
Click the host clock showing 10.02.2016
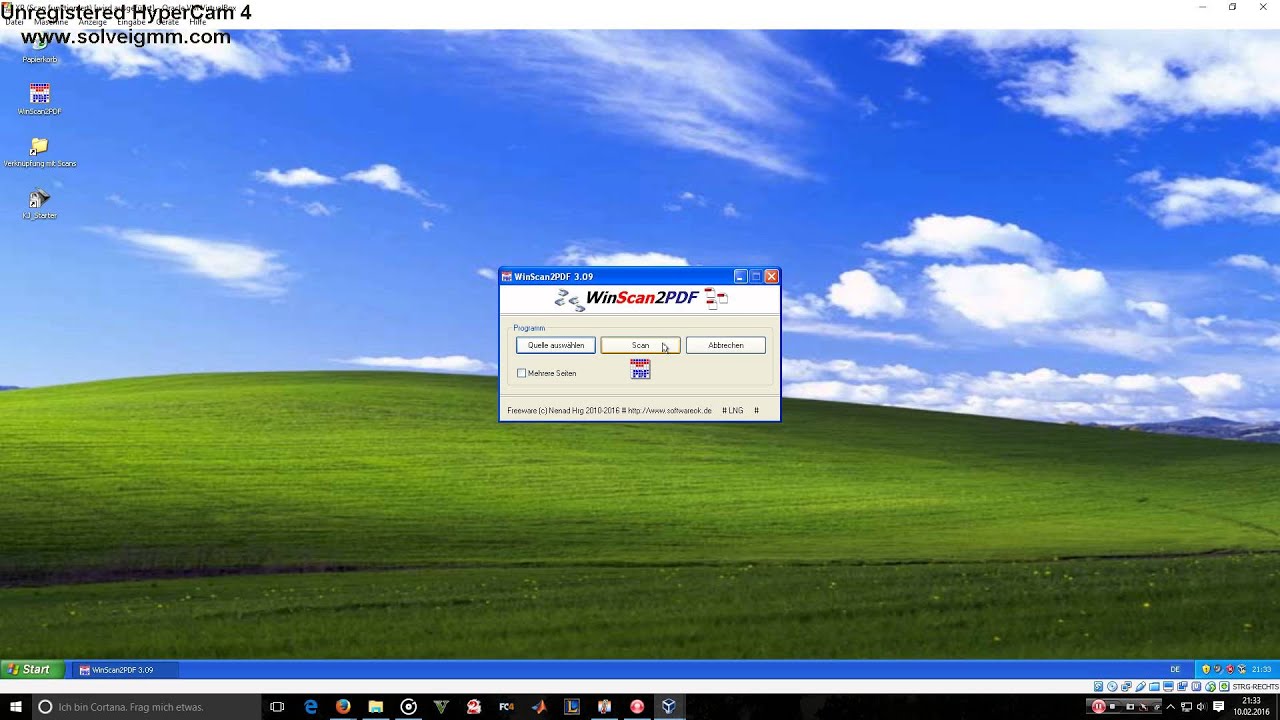(1251, 707)
